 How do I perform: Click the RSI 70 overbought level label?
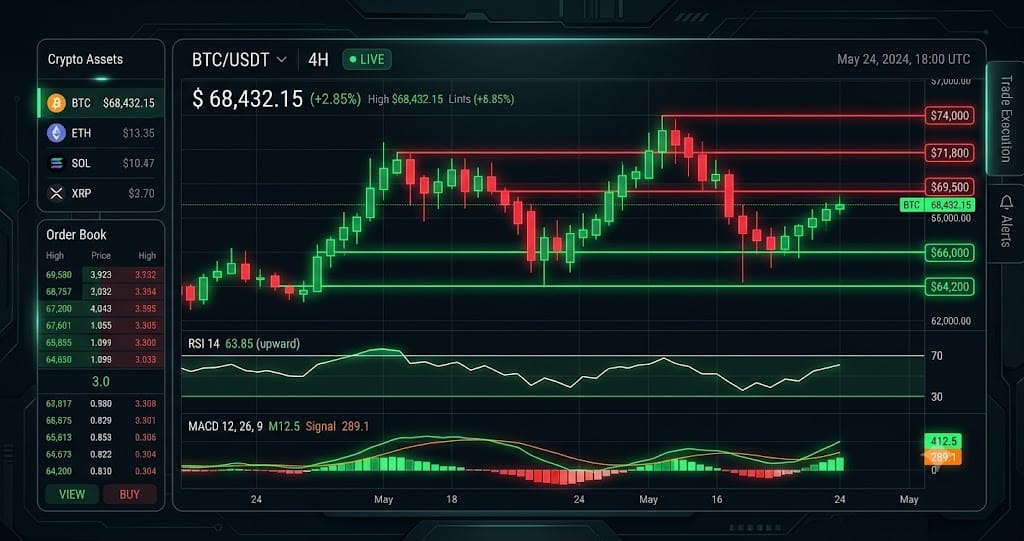coord(936,356)
